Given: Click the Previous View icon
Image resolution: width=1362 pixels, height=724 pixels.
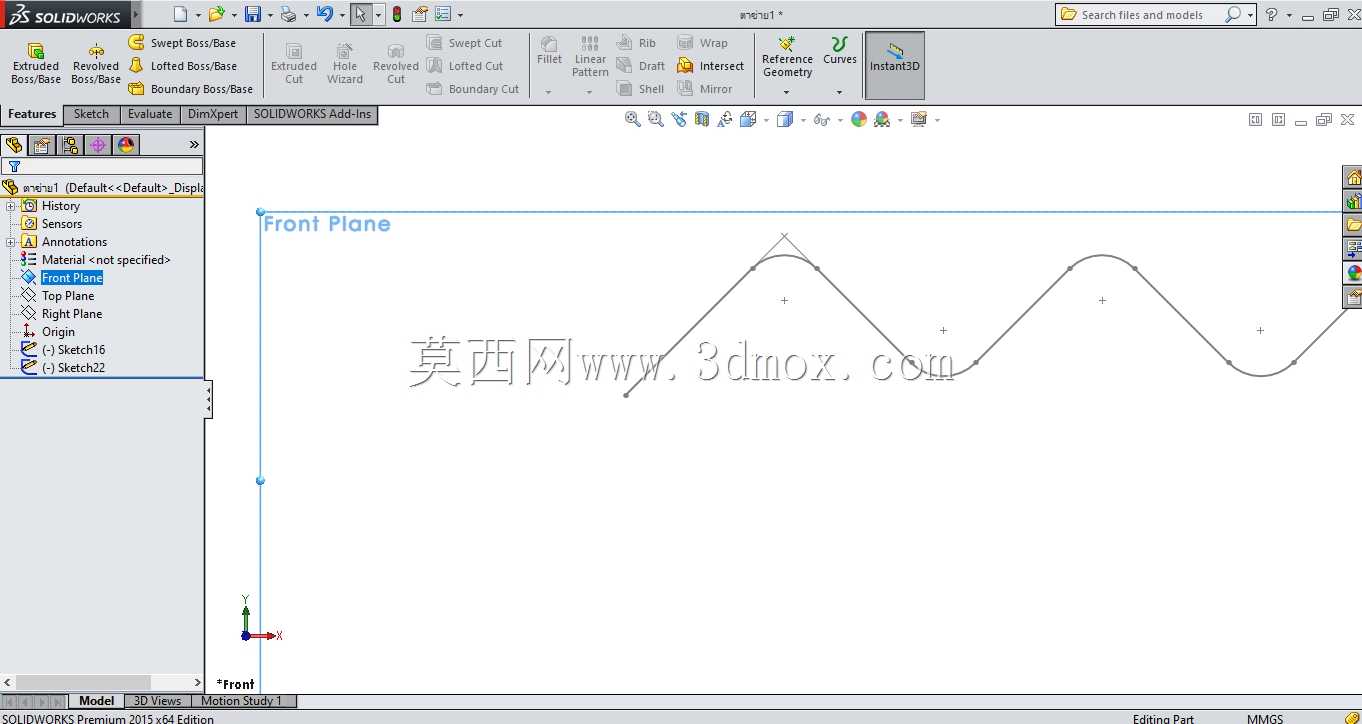Looking at the screenshot, I should (x=679, y=119).
